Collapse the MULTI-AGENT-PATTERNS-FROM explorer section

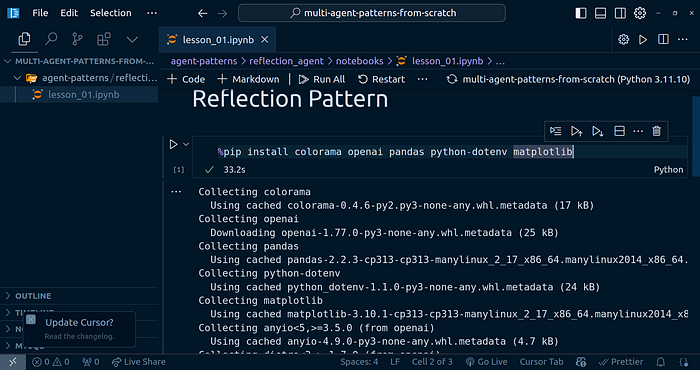79,61
